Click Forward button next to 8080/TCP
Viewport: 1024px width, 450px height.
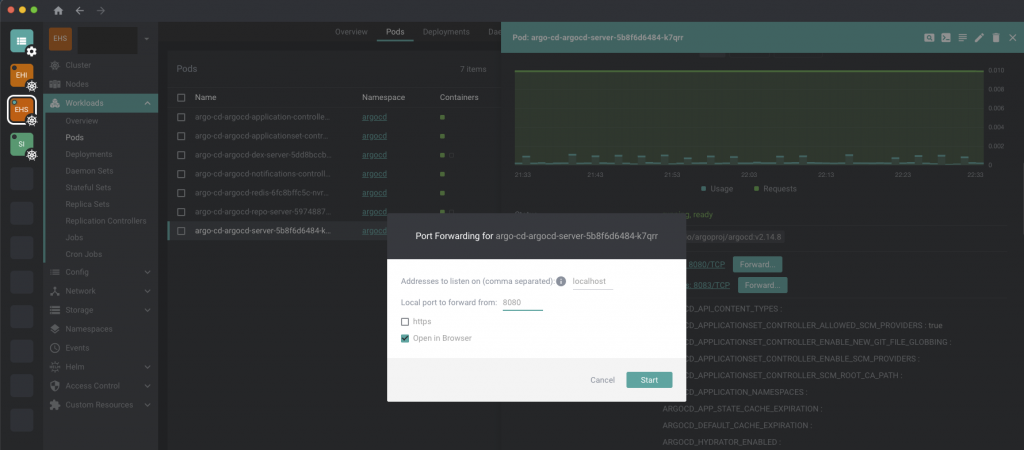point(758,265)
